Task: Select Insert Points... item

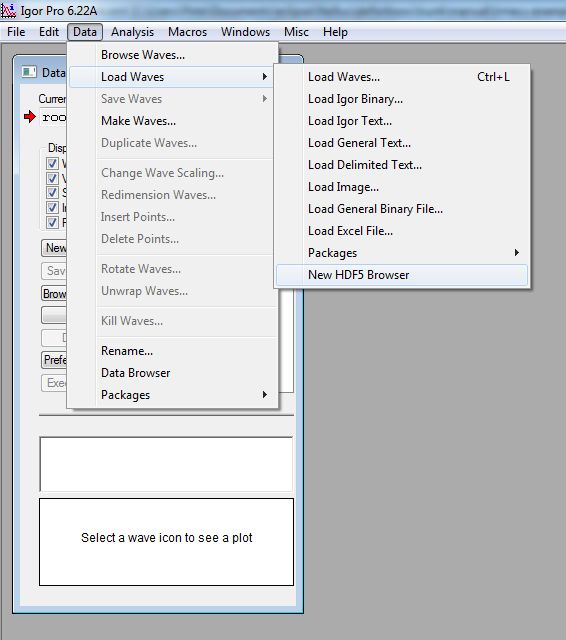Action: [x=173, y=217]
